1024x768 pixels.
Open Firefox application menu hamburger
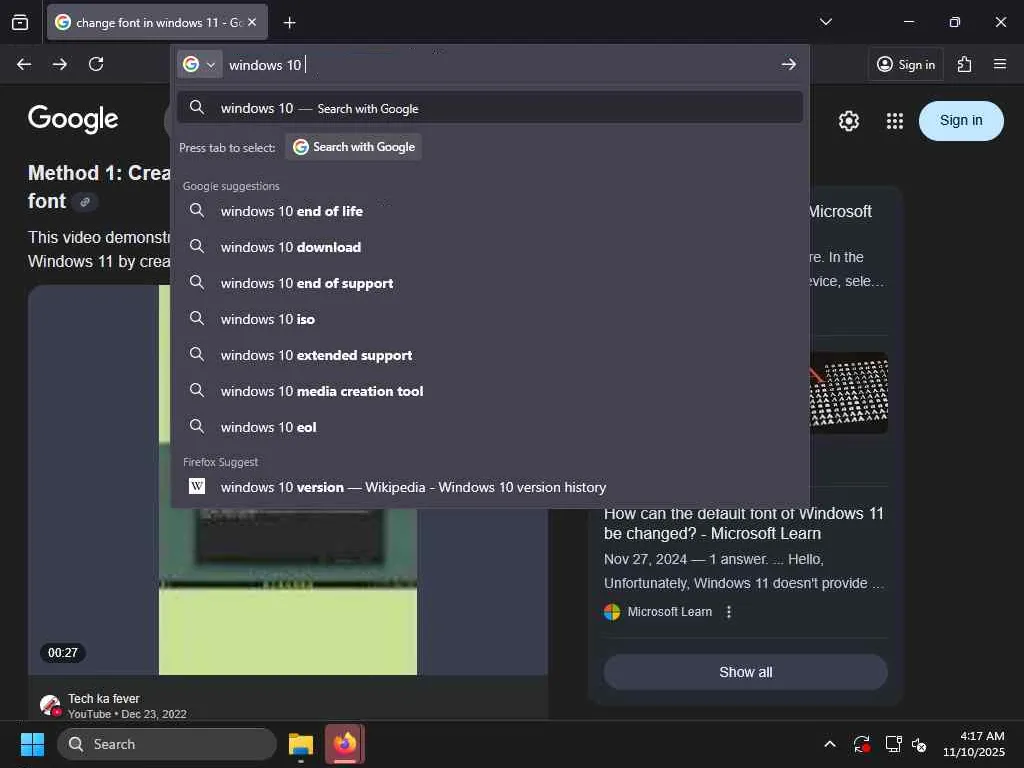point(1000,64)
